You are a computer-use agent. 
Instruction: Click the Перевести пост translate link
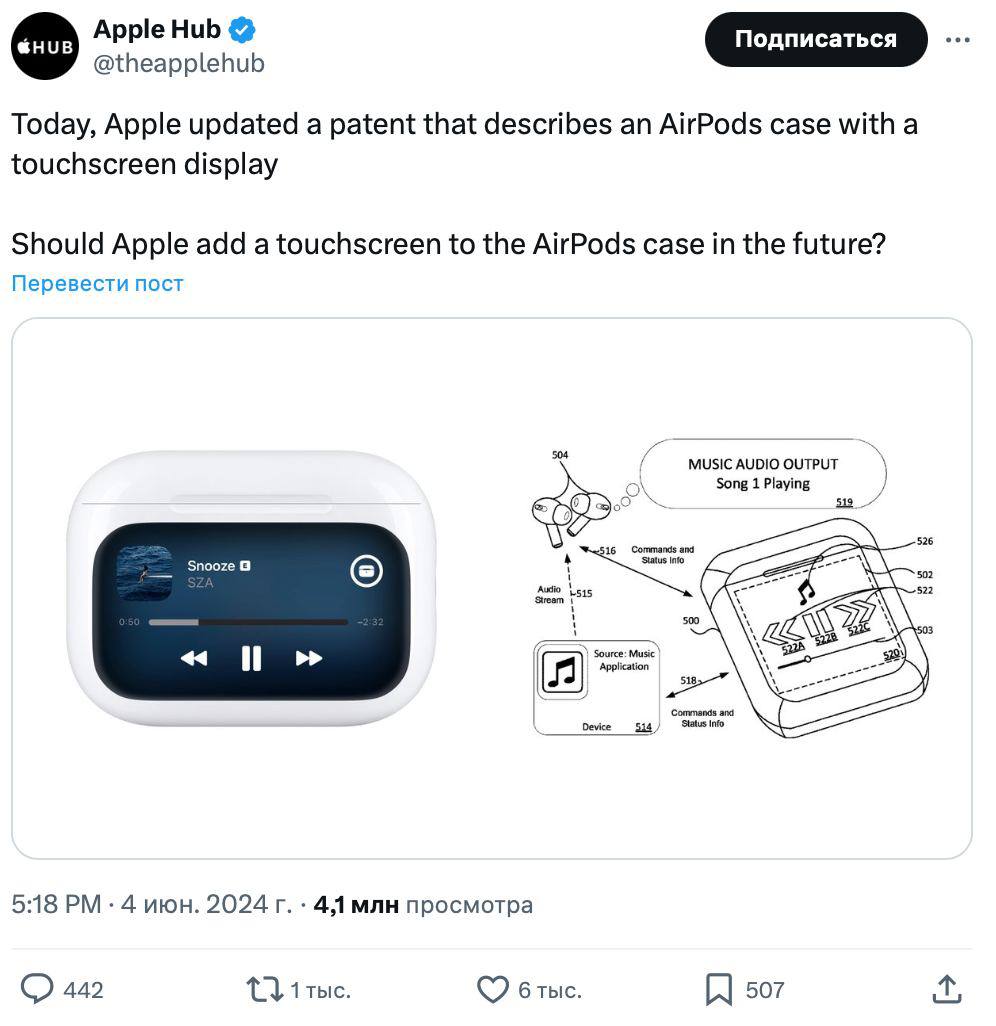click(97, 283)
